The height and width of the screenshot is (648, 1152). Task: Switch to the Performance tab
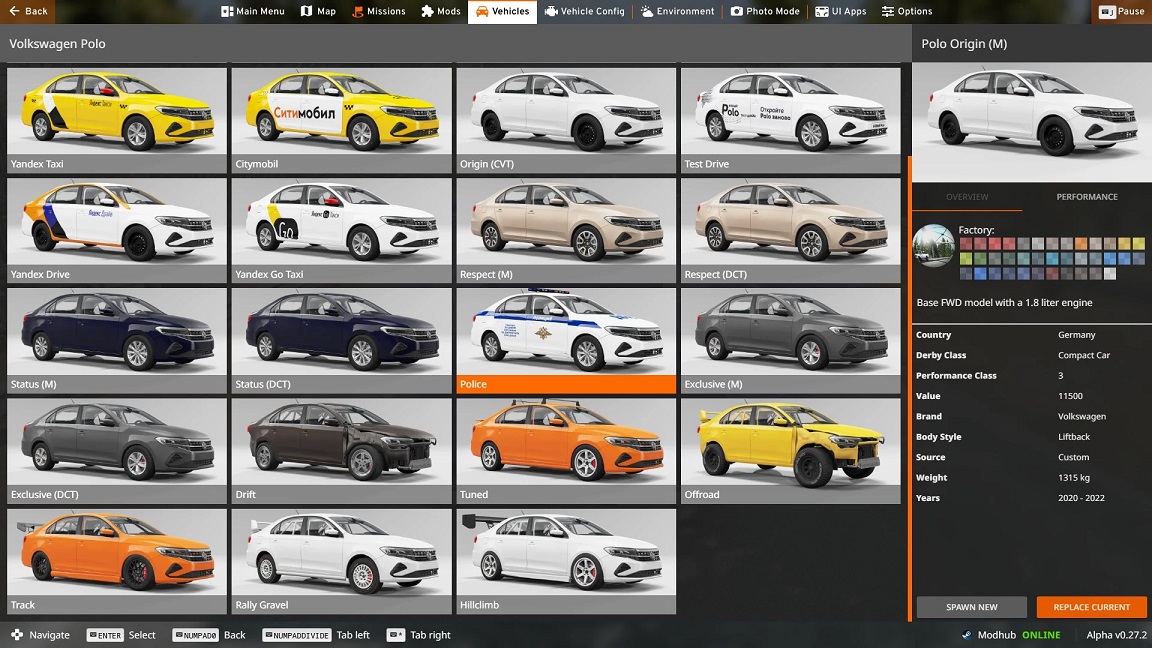(1087, 197)
